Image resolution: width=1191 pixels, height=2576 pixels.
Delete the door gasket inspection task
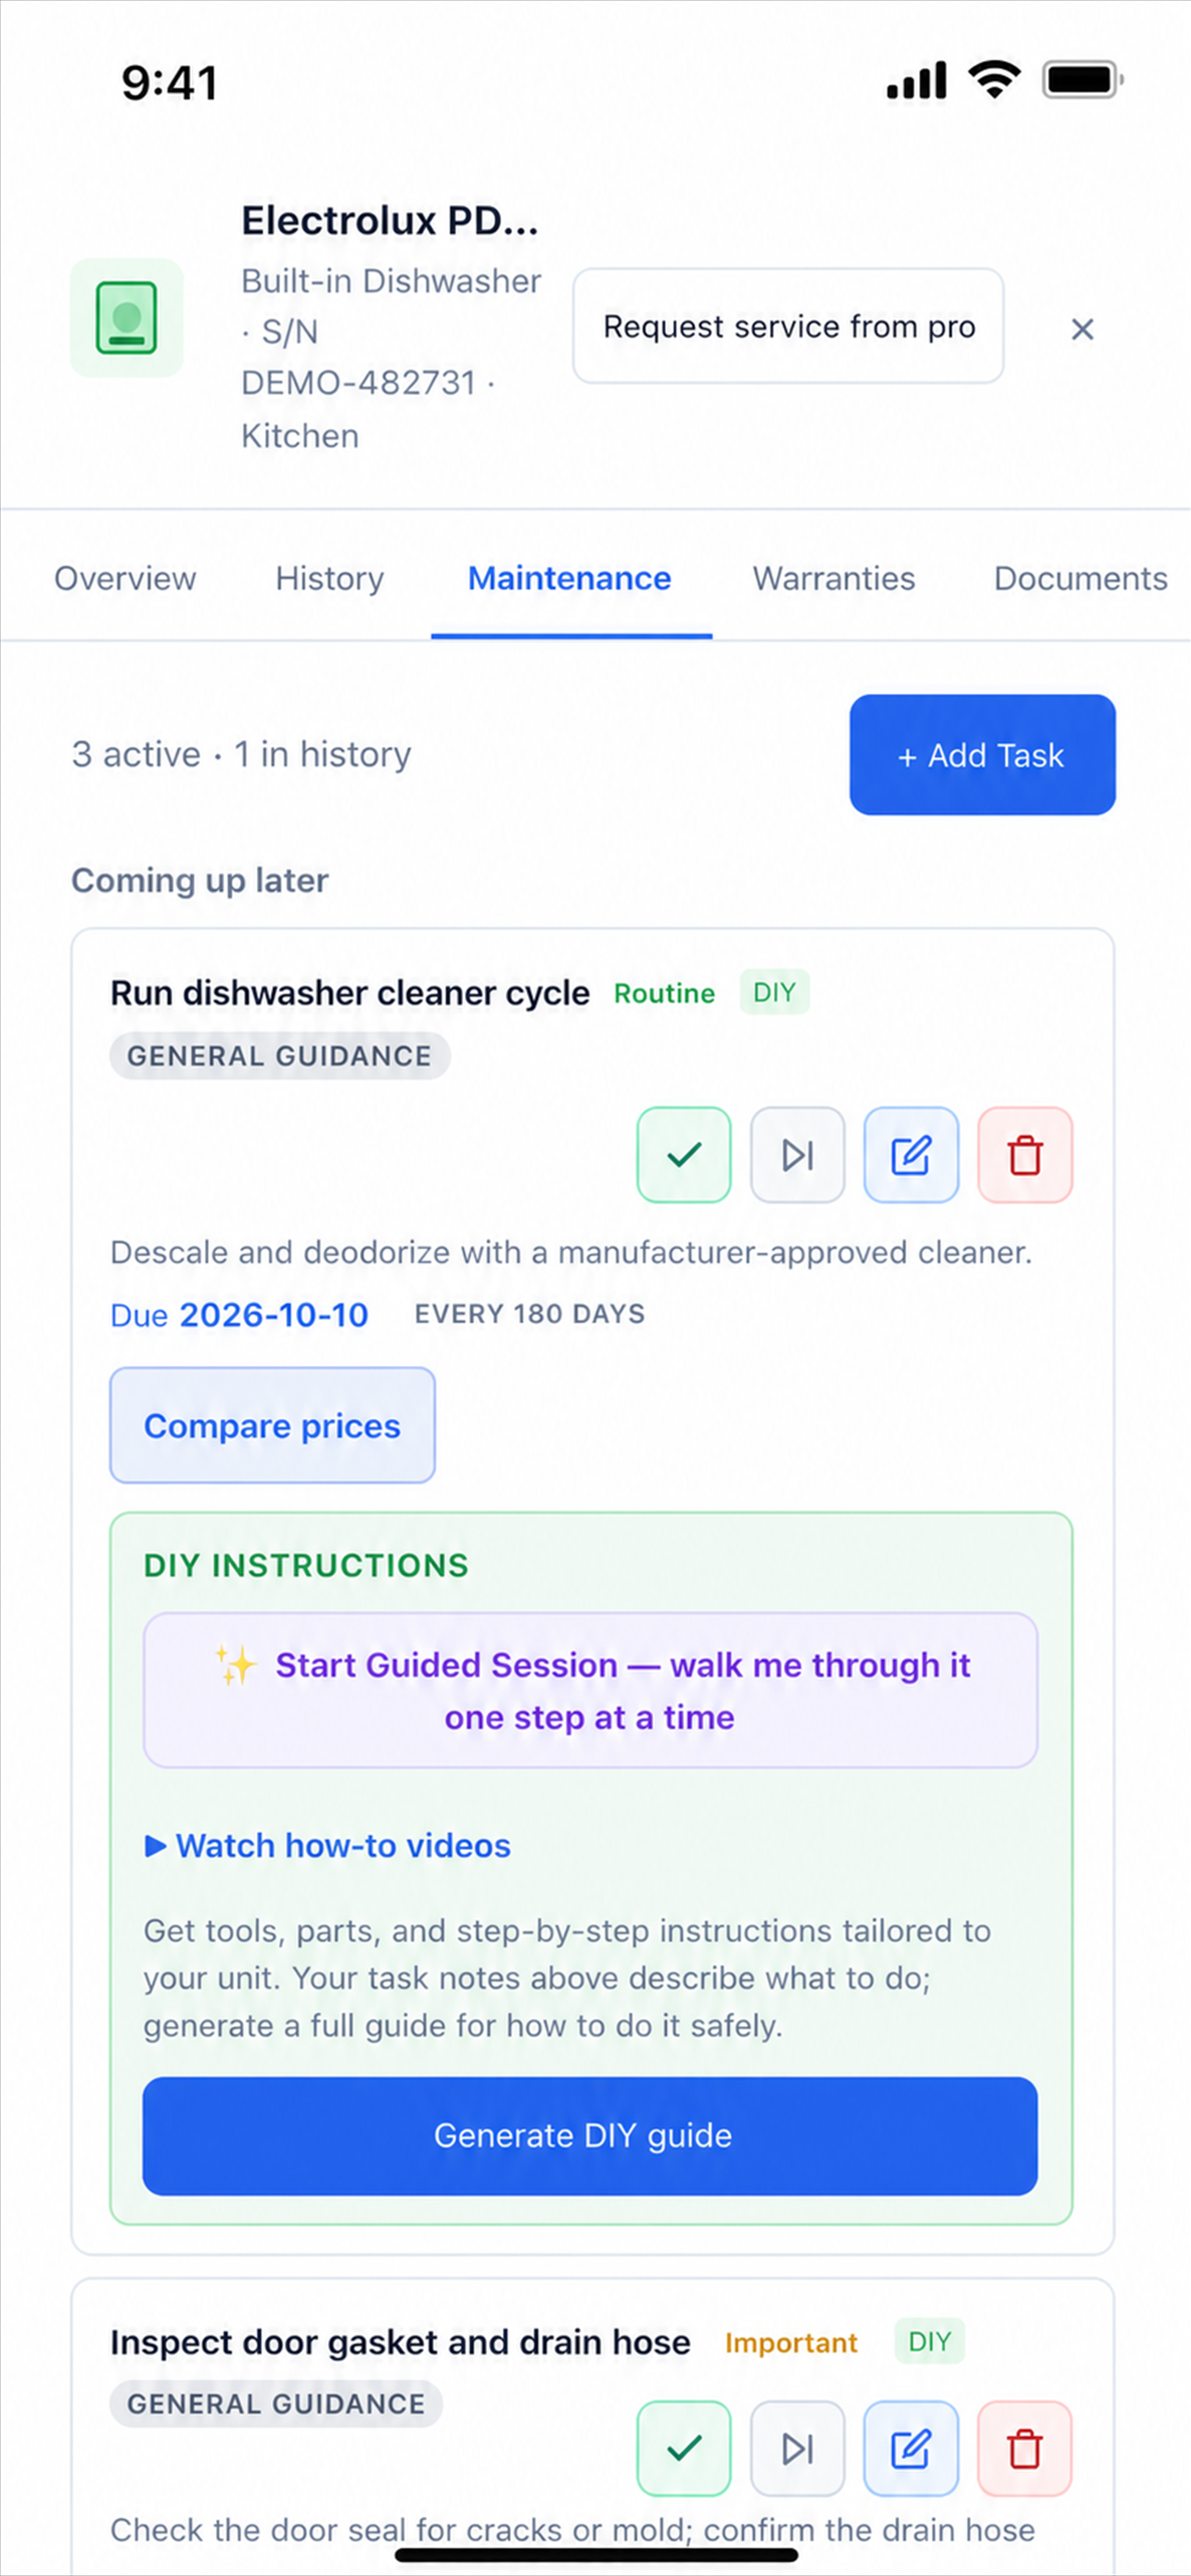[1025, 2448]
